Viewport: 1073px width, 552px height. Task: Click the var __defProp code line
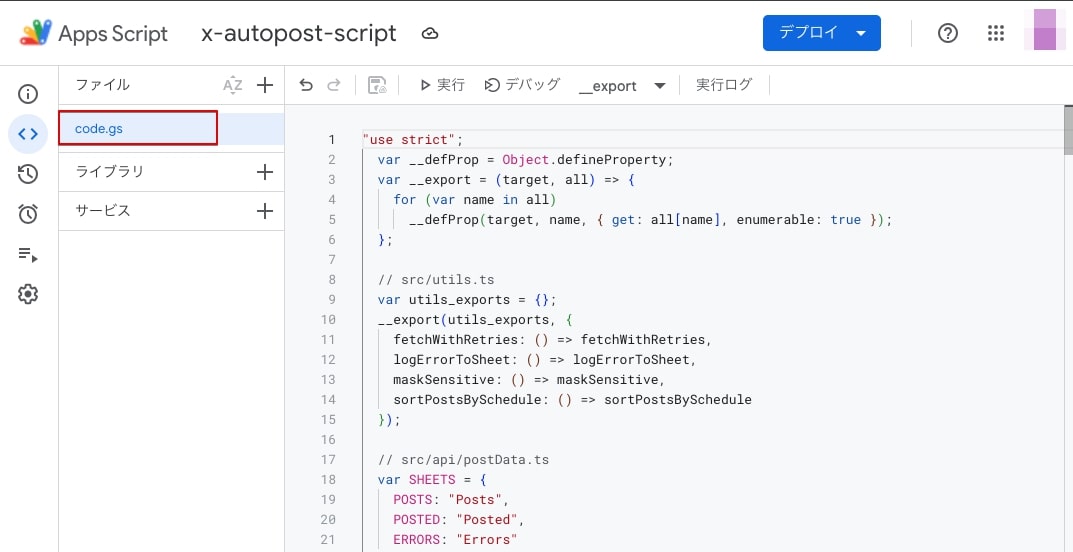526,159
